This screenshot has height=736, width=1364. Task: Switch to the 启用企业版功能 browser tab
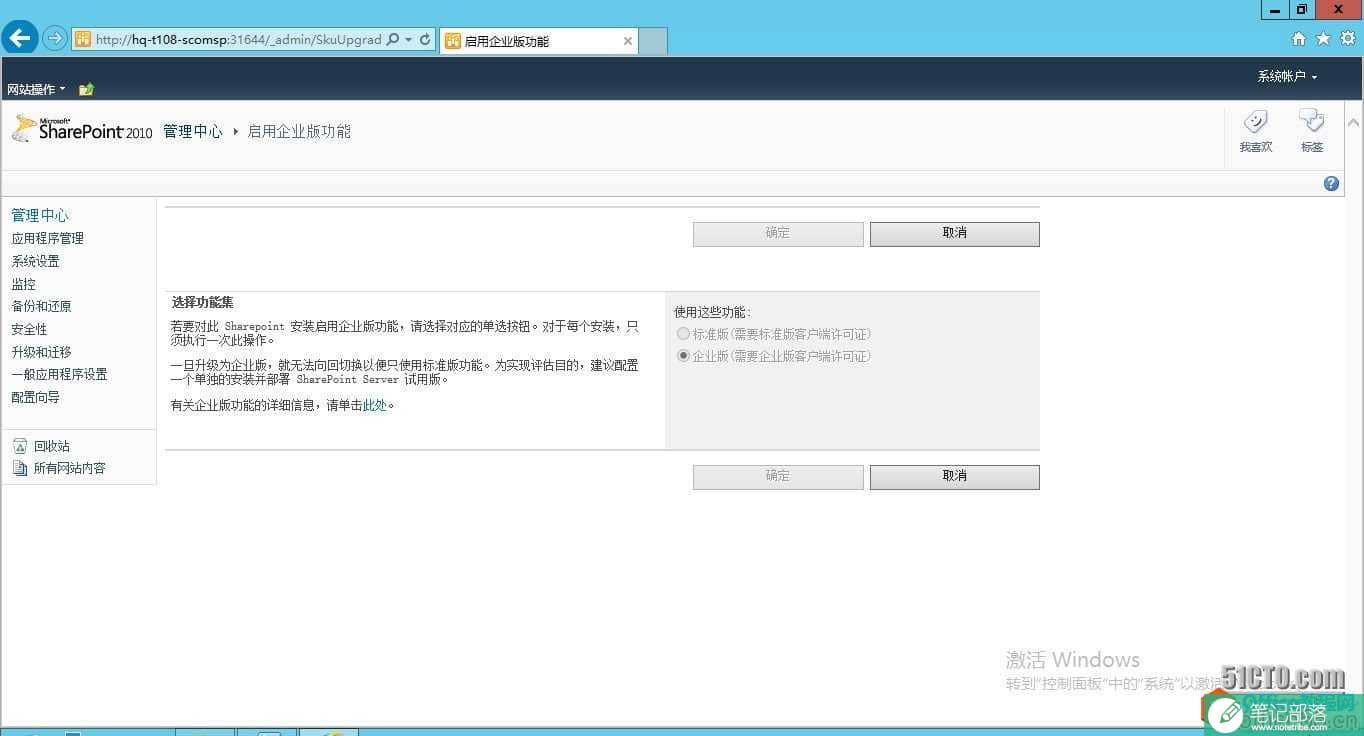tap(536, 41)
